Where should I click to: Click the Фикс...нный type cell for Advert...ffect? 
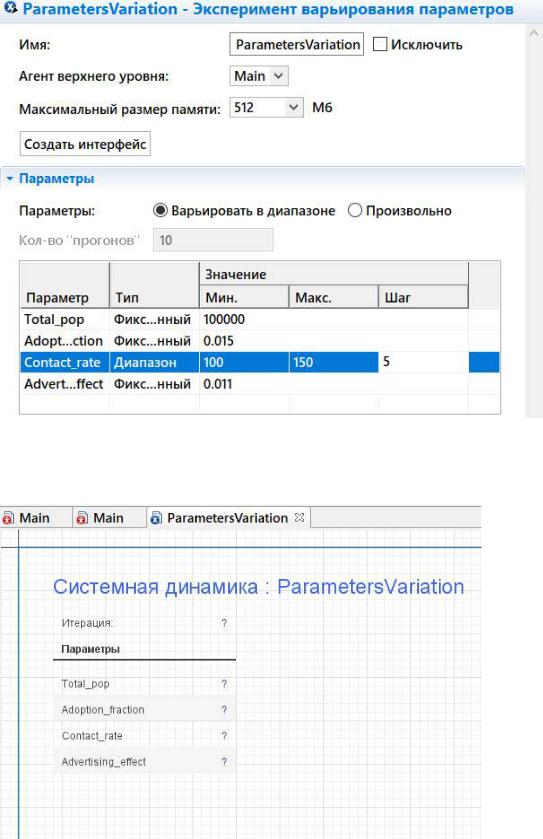click(x=154, y=384)
